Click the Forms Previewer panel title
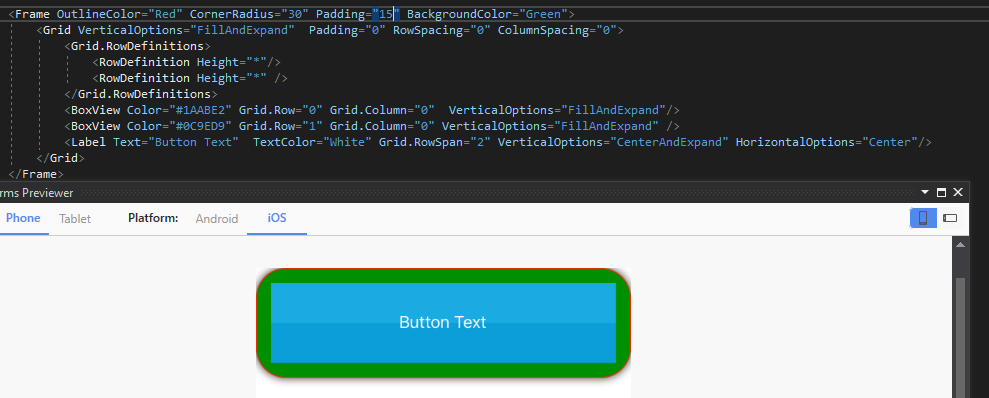The image size is (989, 398). pyautogui.click(x=37, y=193)
